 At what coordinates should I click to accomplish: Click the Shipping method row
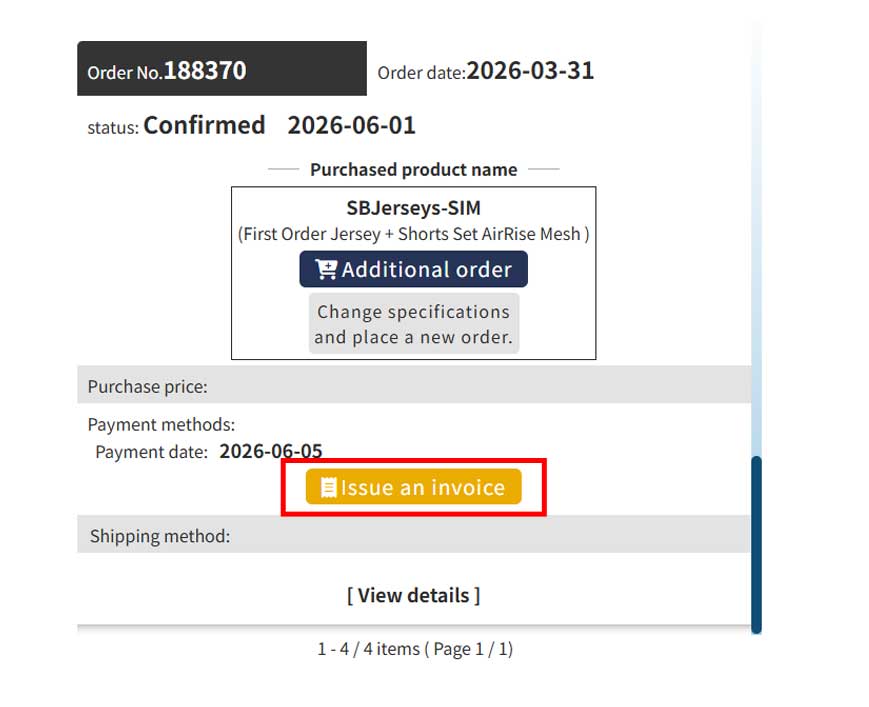coord(414,535)
